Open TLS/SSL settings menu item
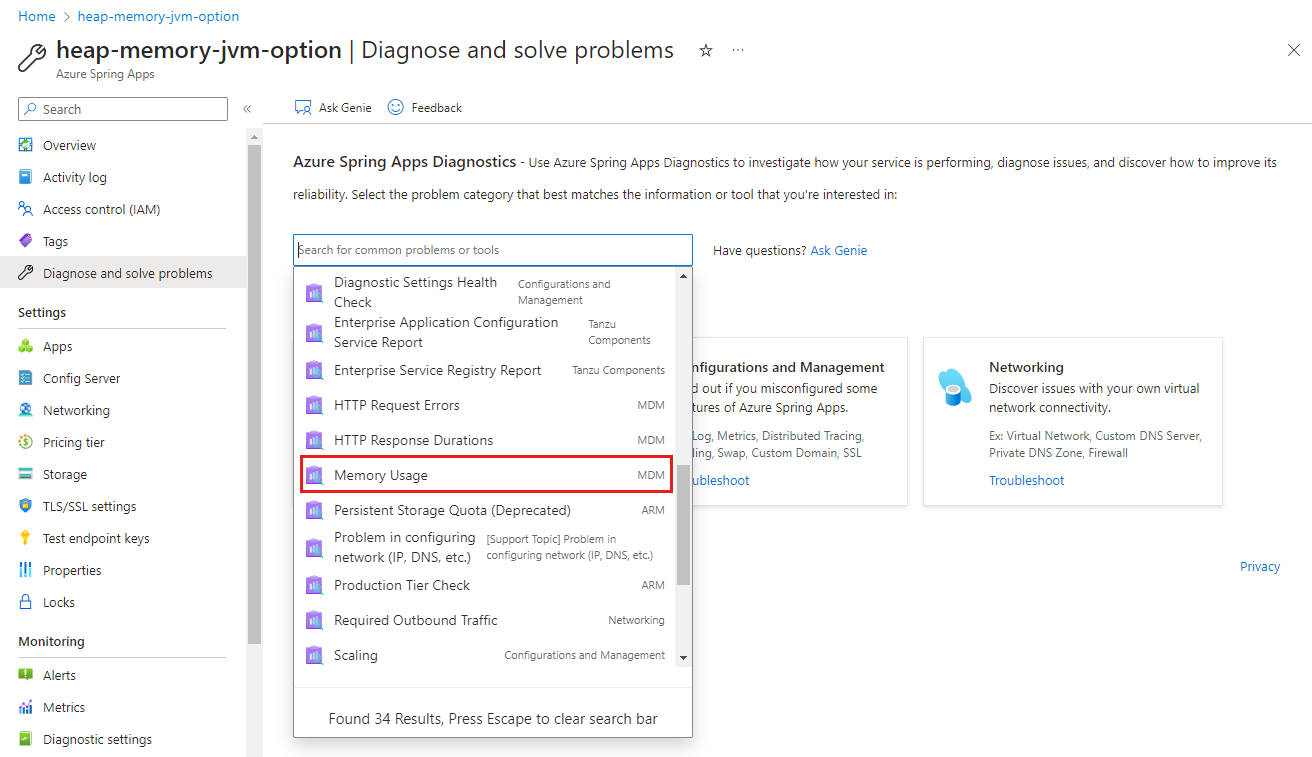This screenshot has width=1312, height=757. pyautogui.click(x=123, y=506)
